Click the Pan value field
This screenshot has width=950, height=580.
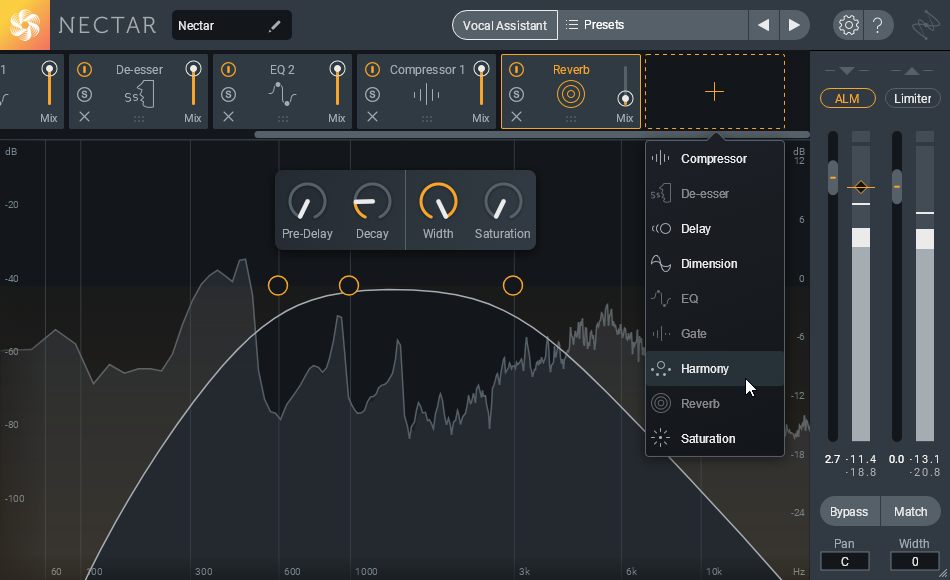[845, 561]
